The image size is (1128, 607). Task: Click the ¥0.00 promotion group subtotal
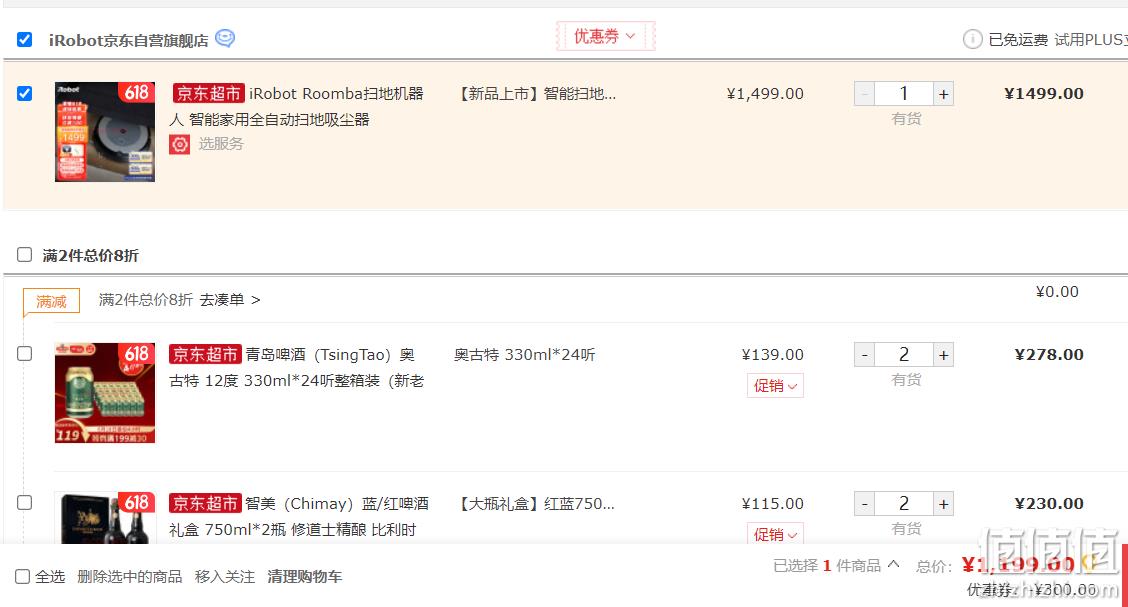coord(1057,291)
